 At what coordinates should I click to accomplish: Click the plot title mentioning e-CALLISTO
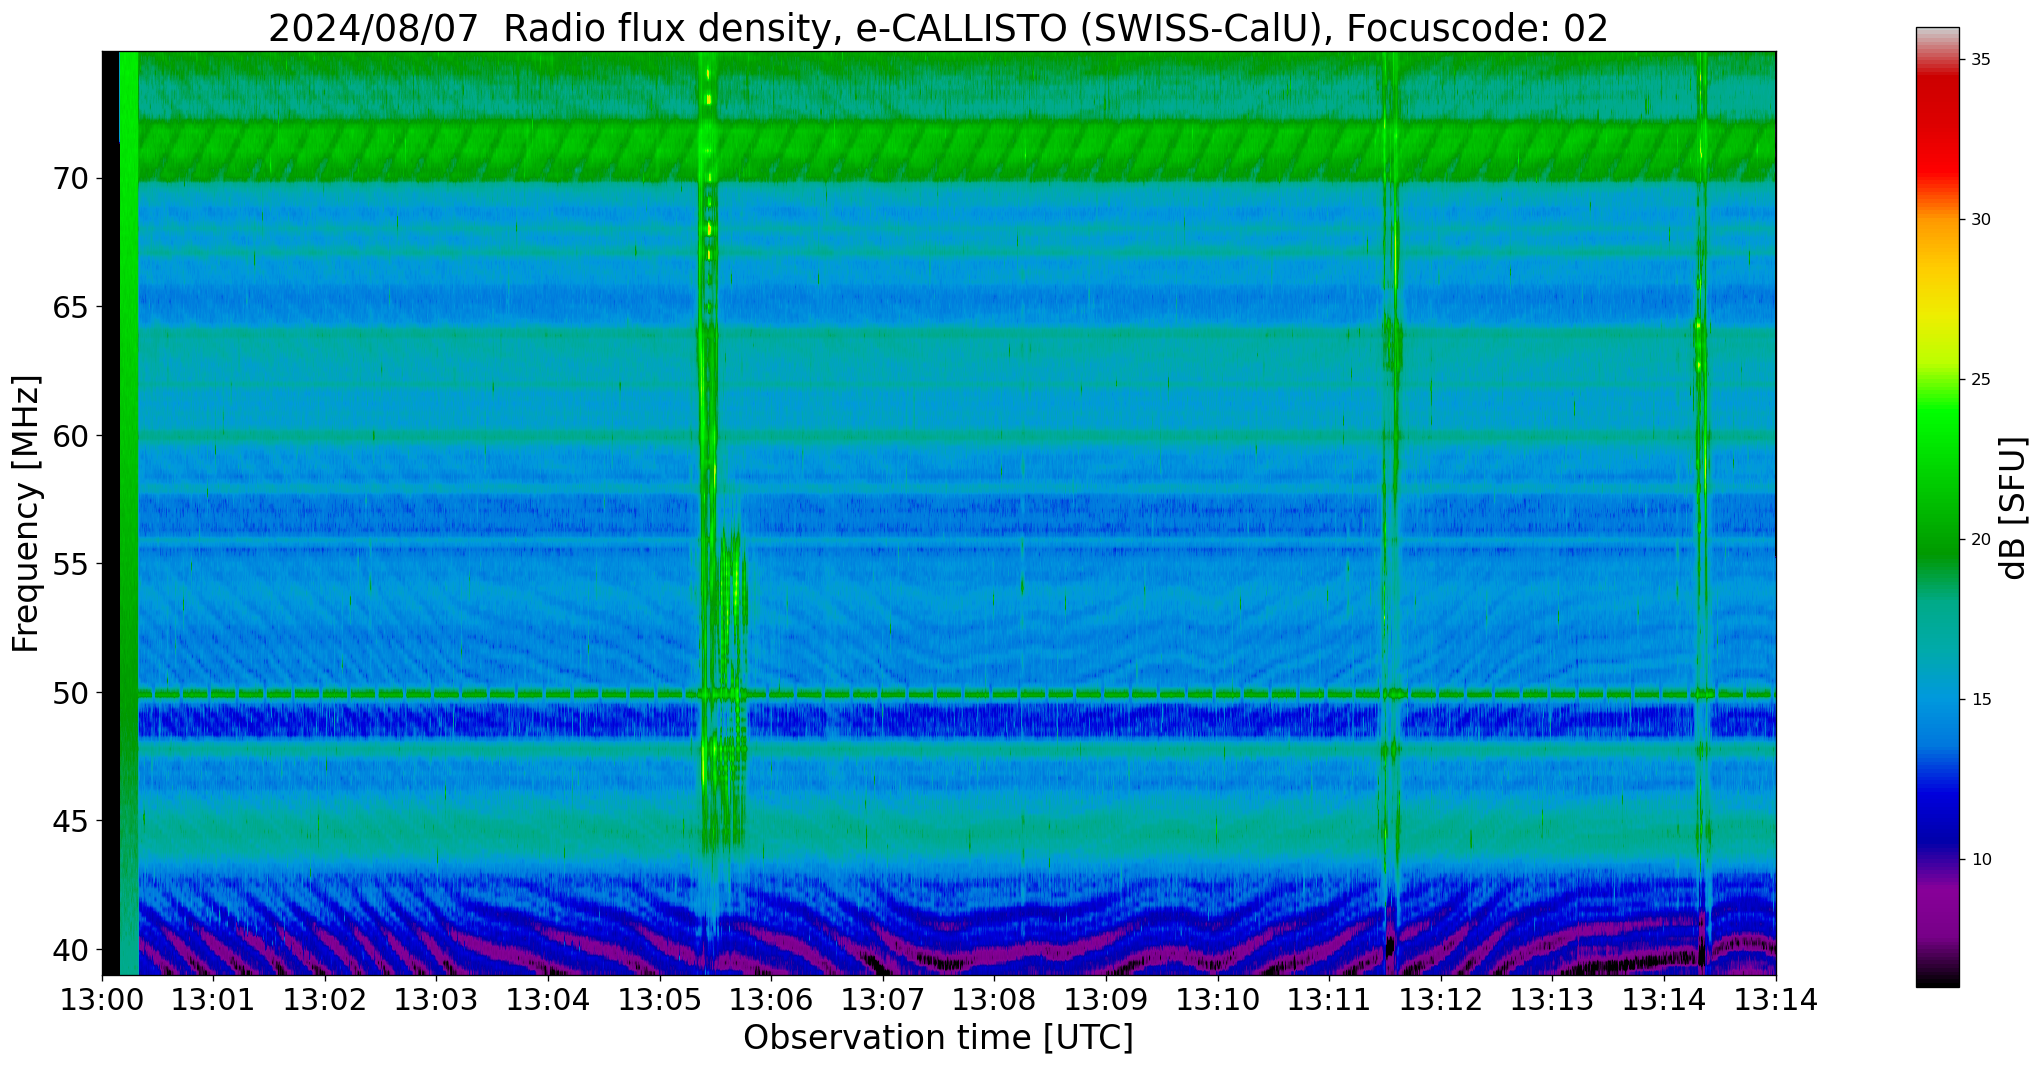[938, 28]
